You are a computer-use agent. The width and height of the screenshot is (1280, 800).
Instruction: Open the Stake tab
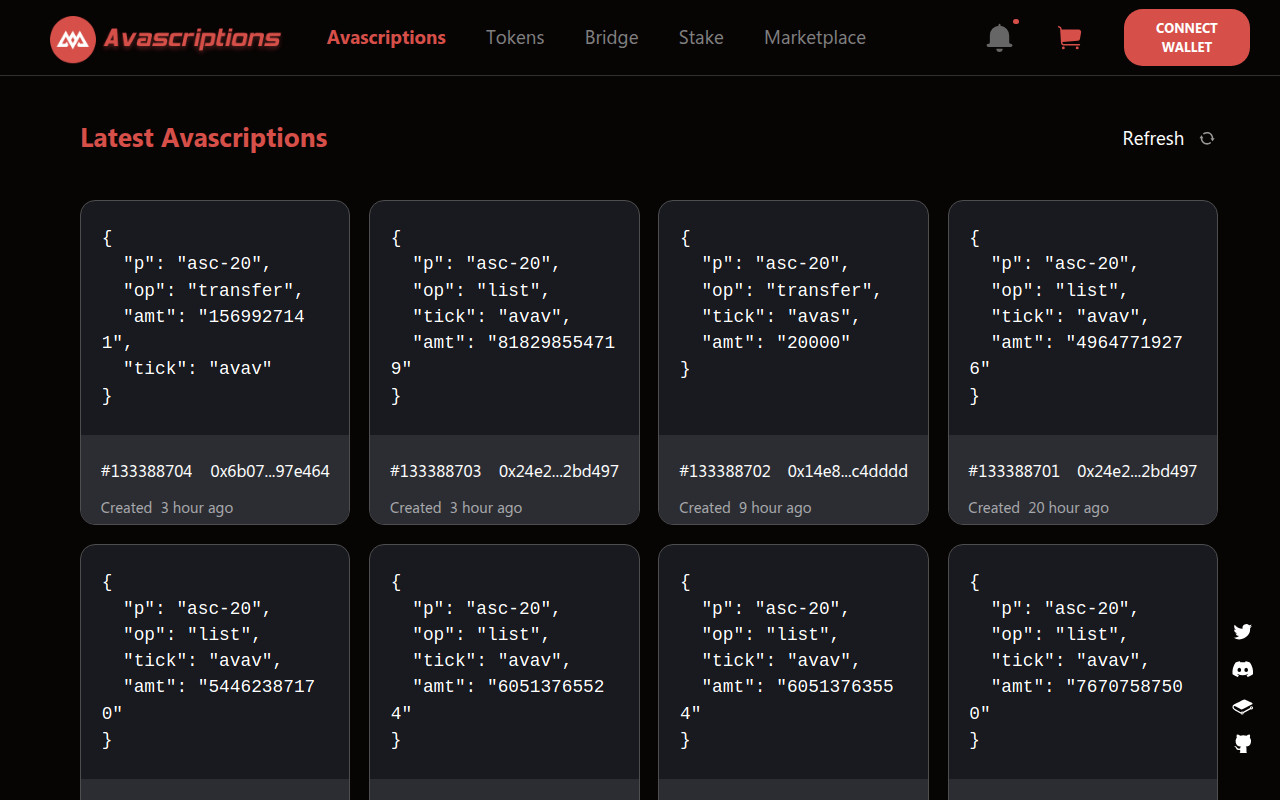click(x=701, y=37)
